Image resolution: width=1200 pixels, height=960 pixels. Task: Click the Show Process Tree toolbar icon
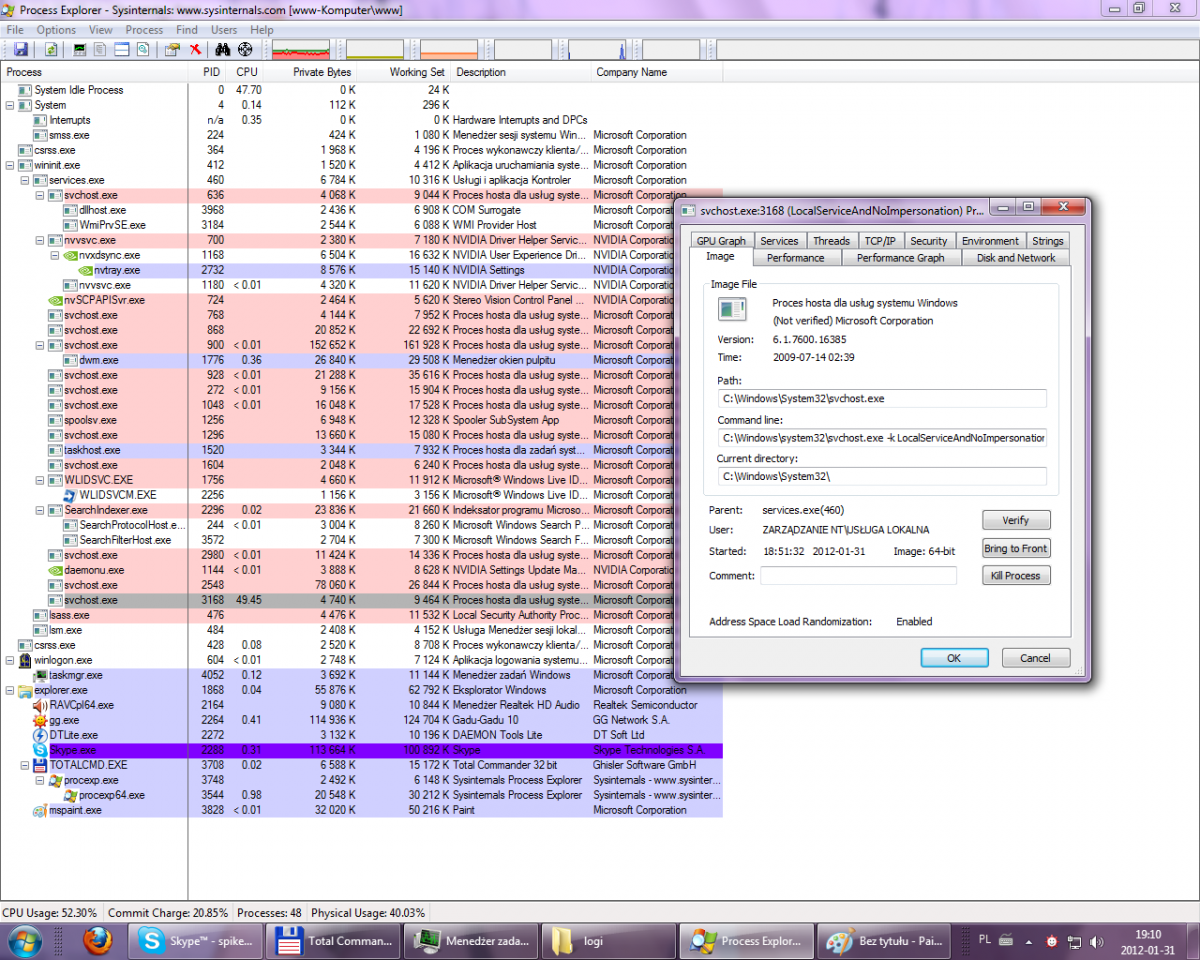click(x=102, y=49)
